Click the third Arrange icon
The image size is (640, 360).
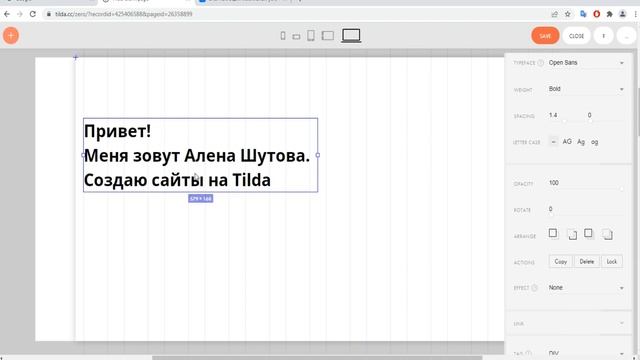tap(588, 233)
